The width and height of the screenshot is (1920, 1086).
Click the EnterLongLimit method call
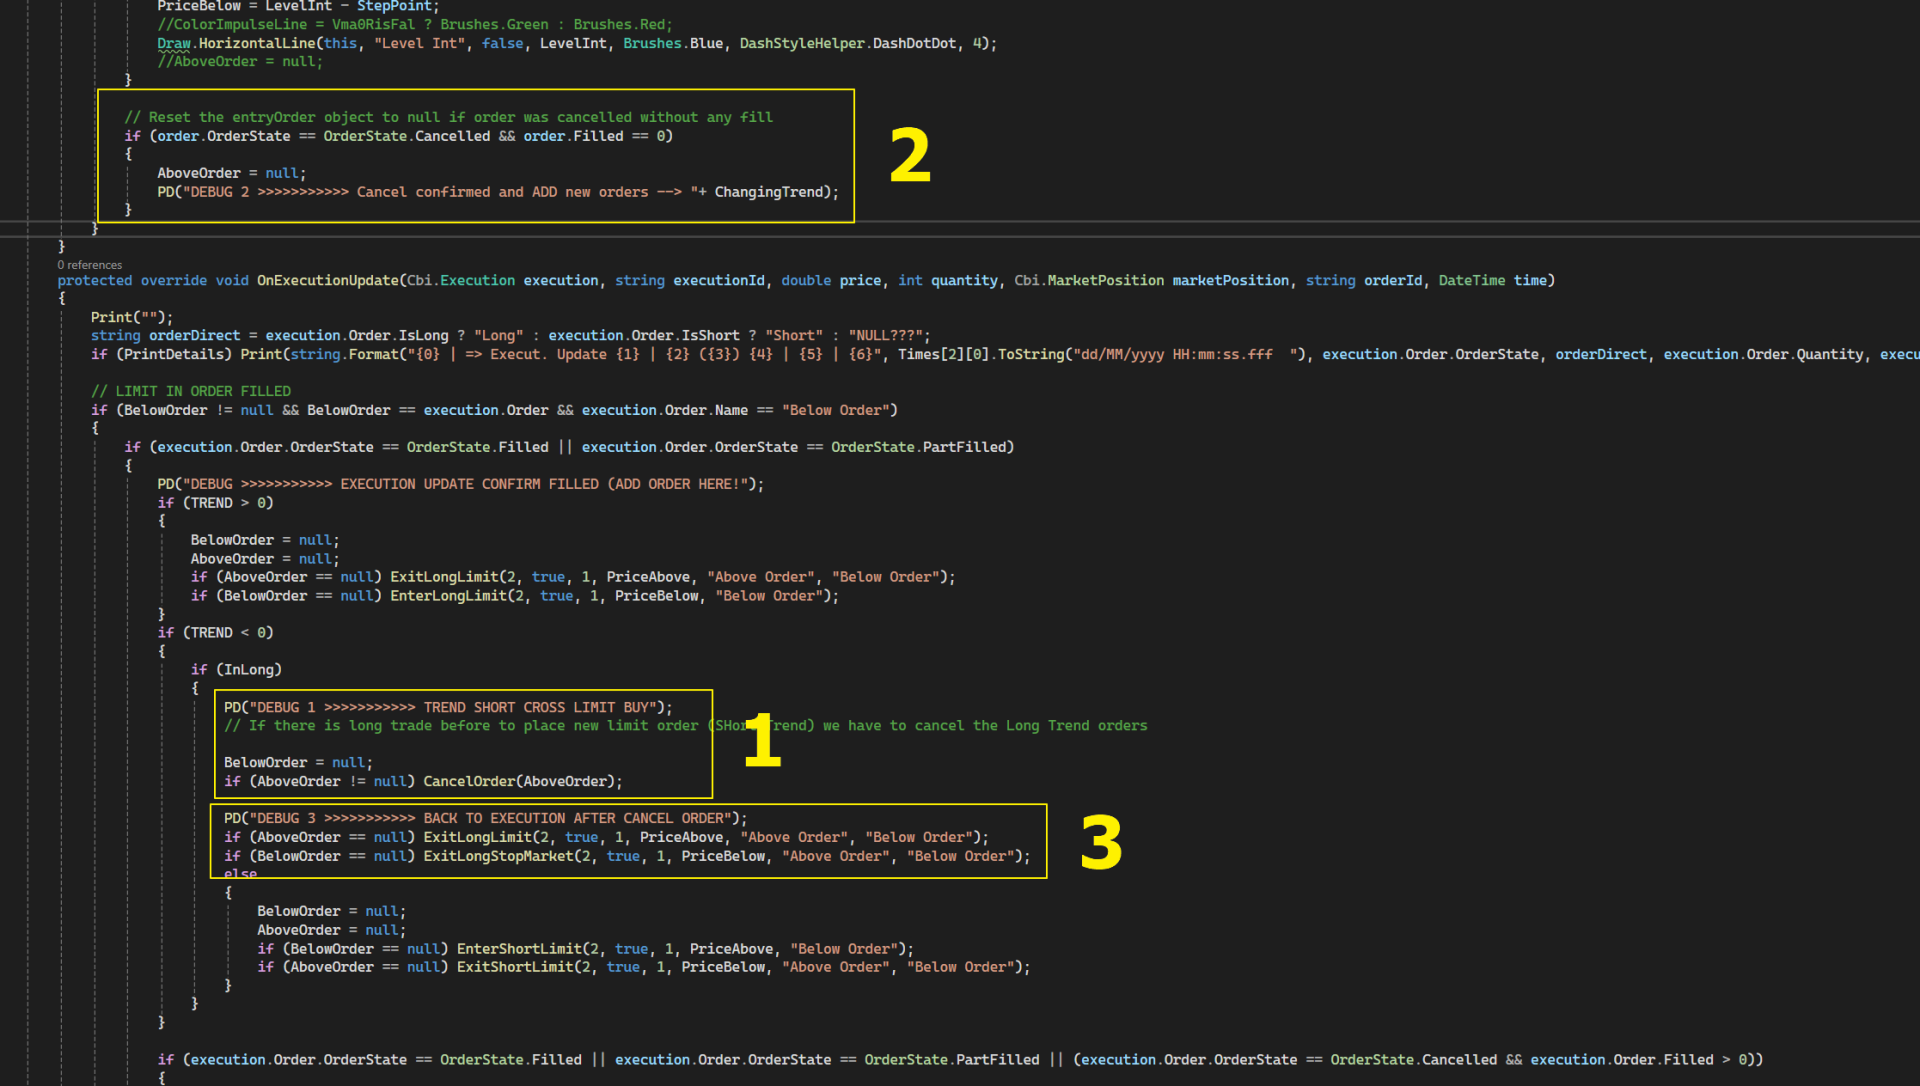point(448,596)
